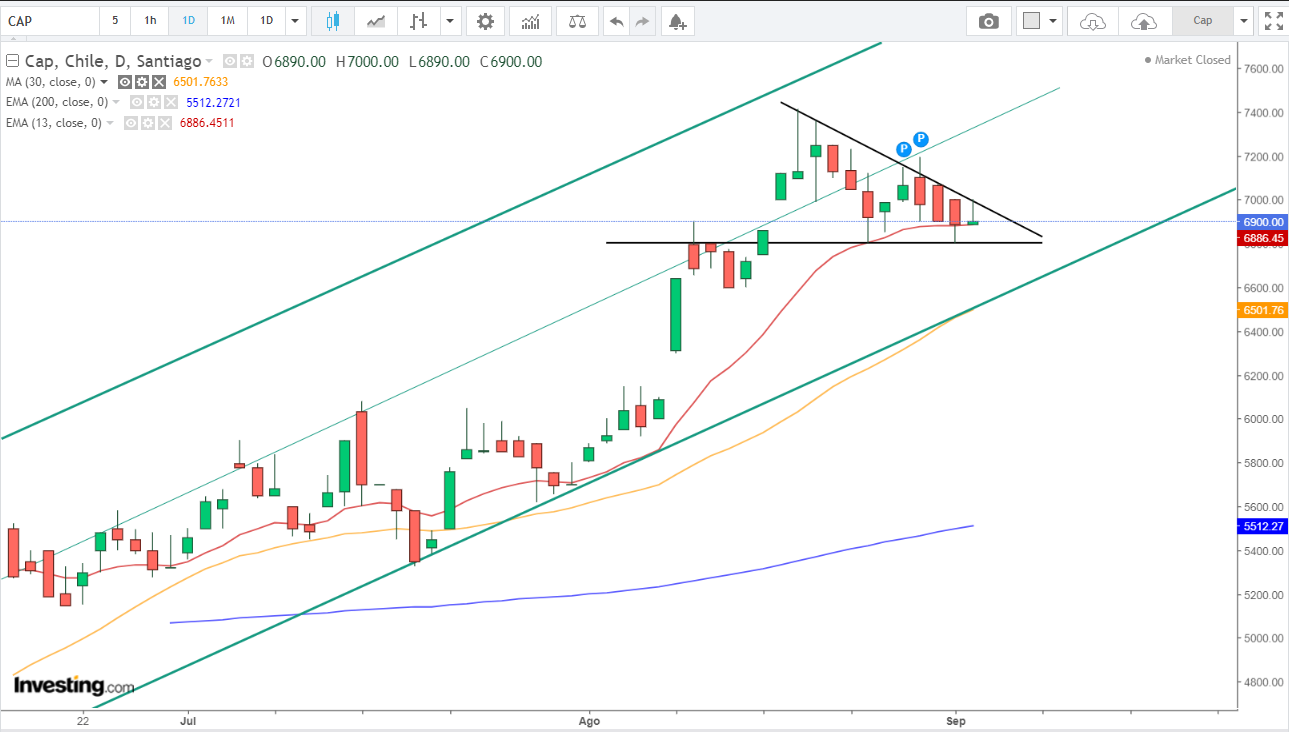Open the layout selection dropdown arrow

[1053, 20]
